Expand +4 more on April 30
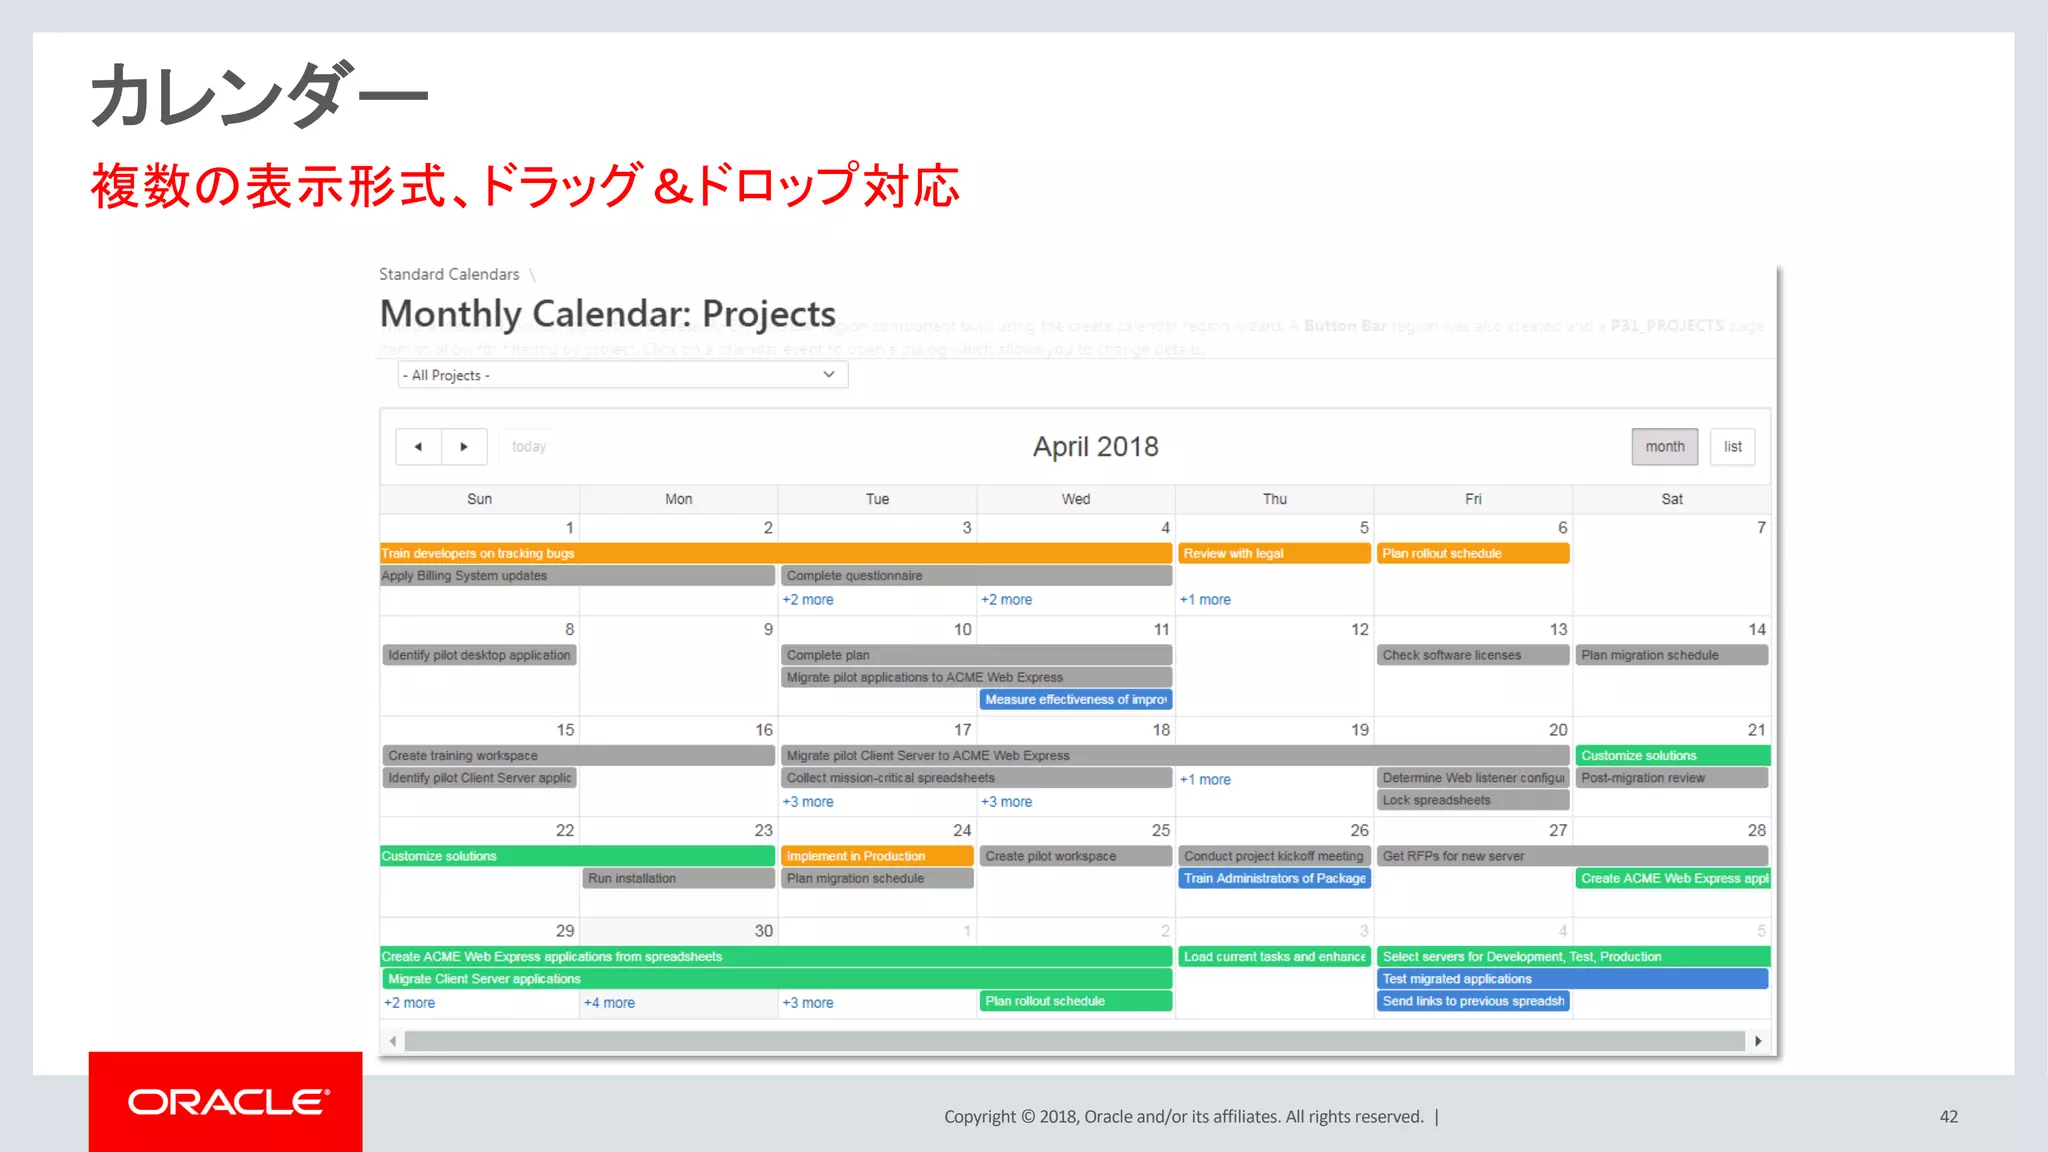The width and height of the screenshot is (2048, 1152). click(609, 1003)
